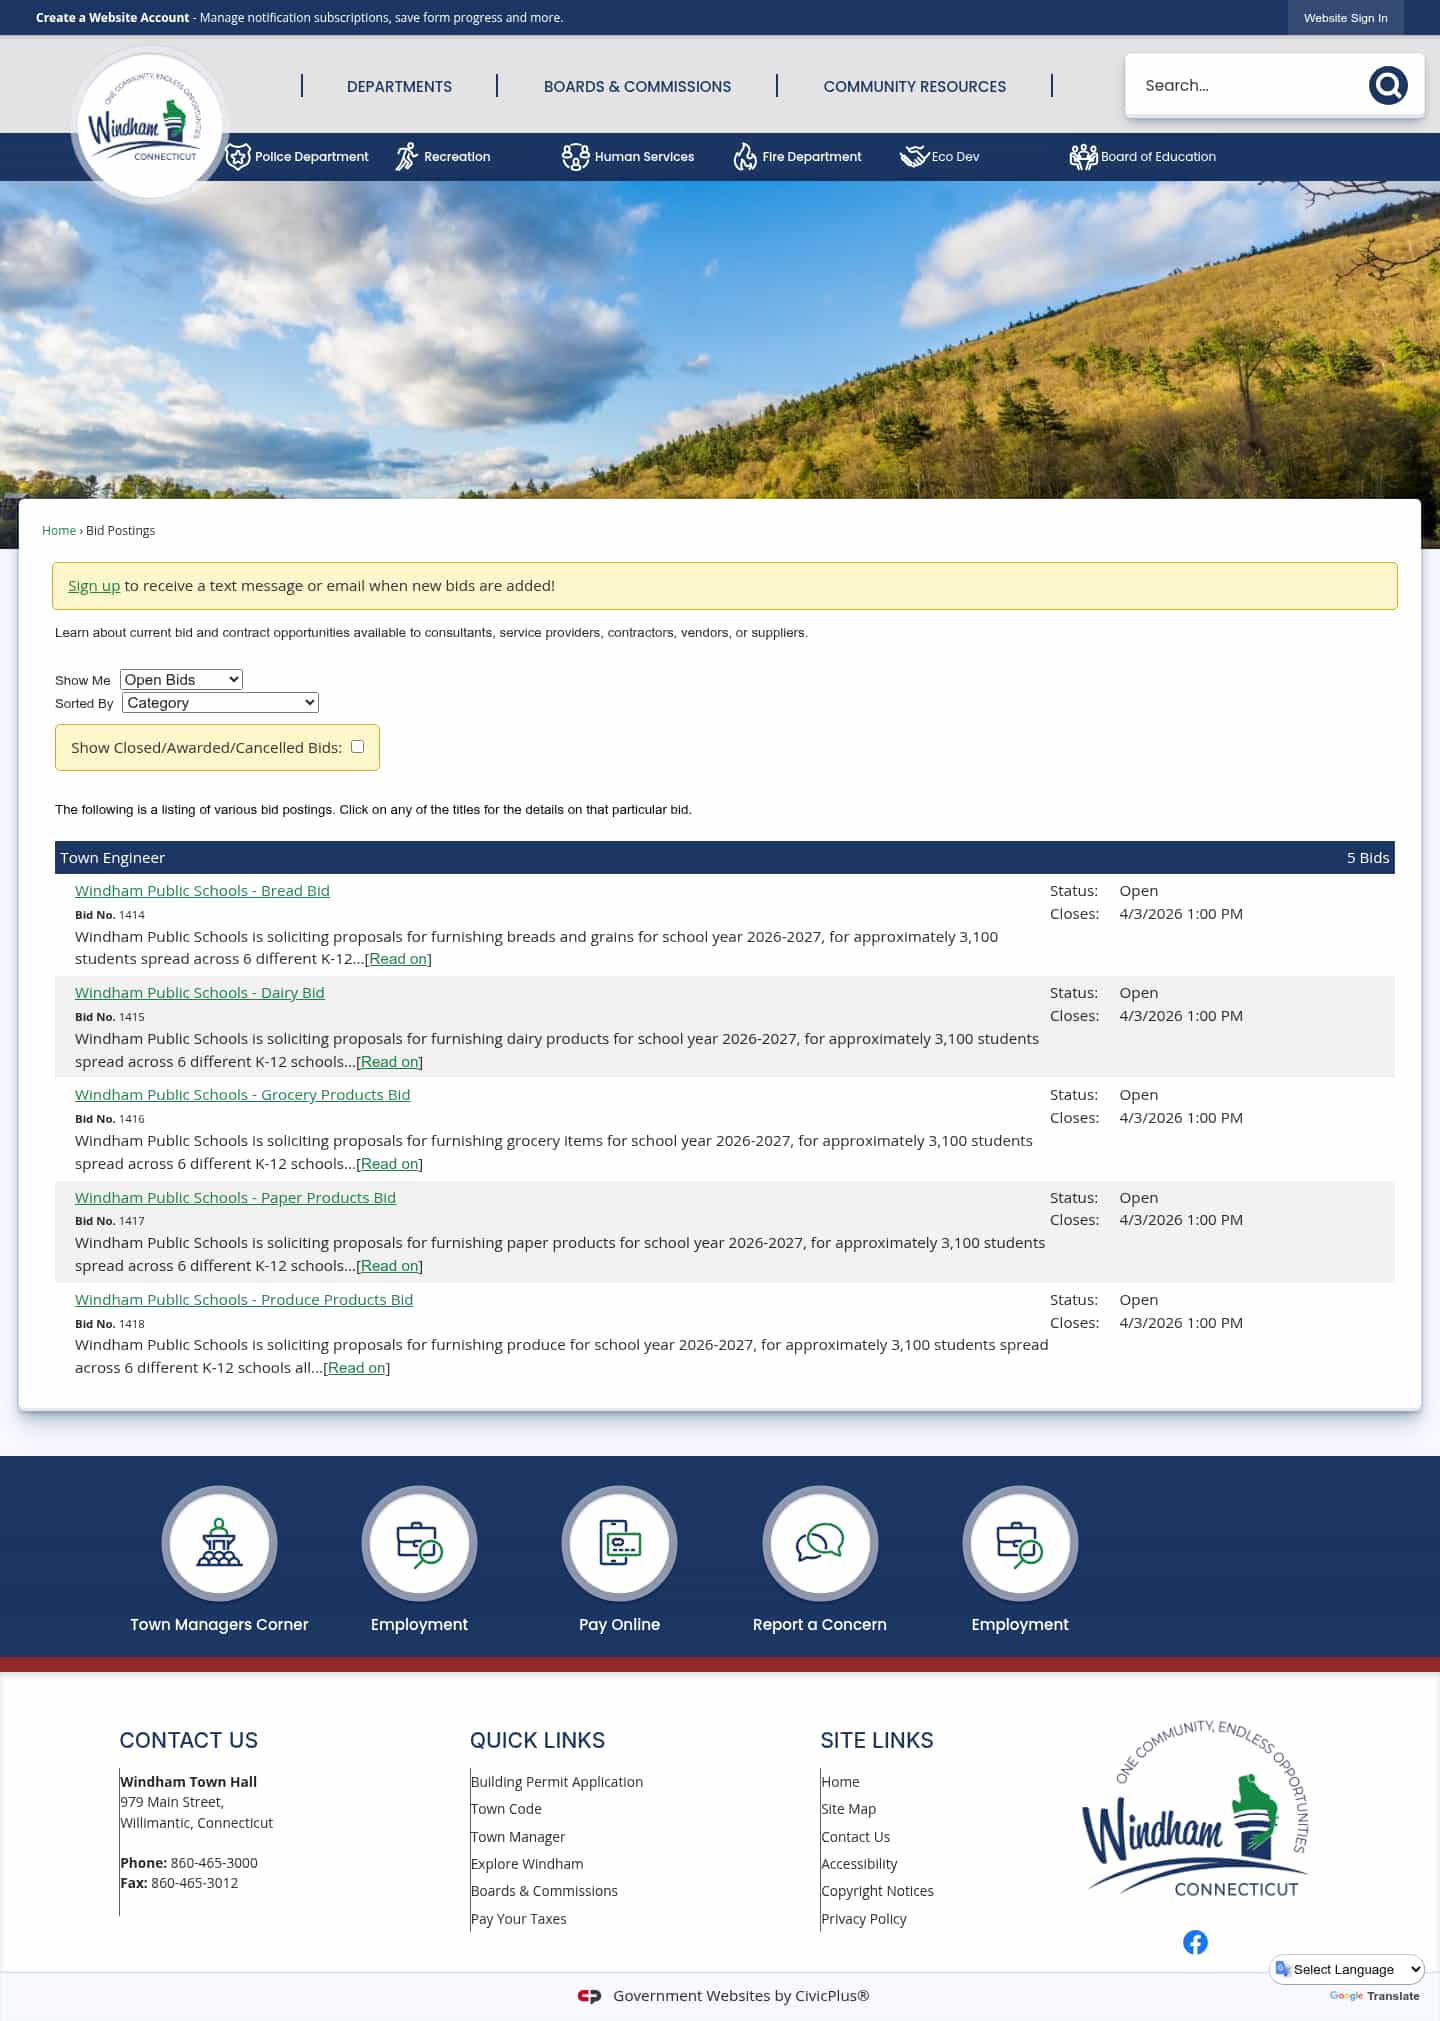1440x2021 pixels.
Task: Click the Fire Department flame icon
Action: [x=745, y=157]
